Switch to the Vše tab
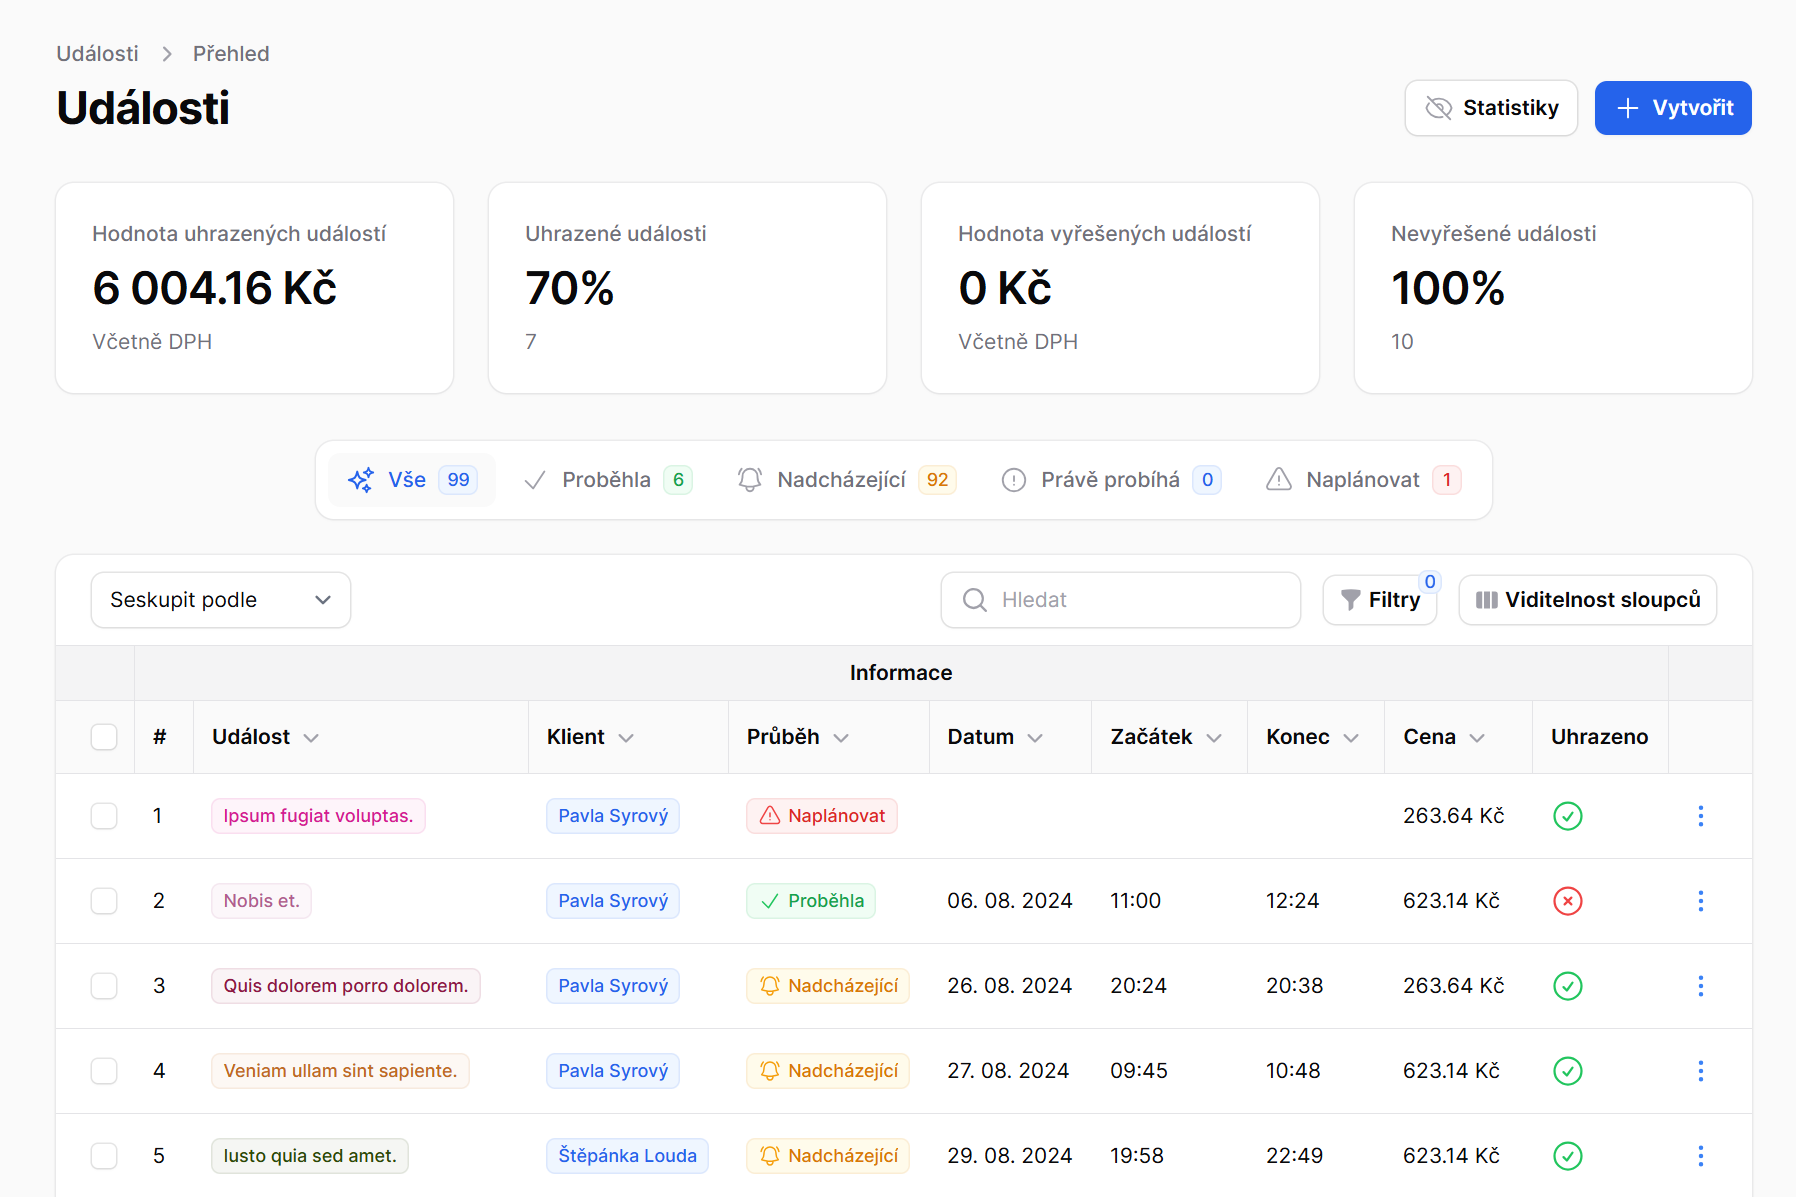 point(412,480)
